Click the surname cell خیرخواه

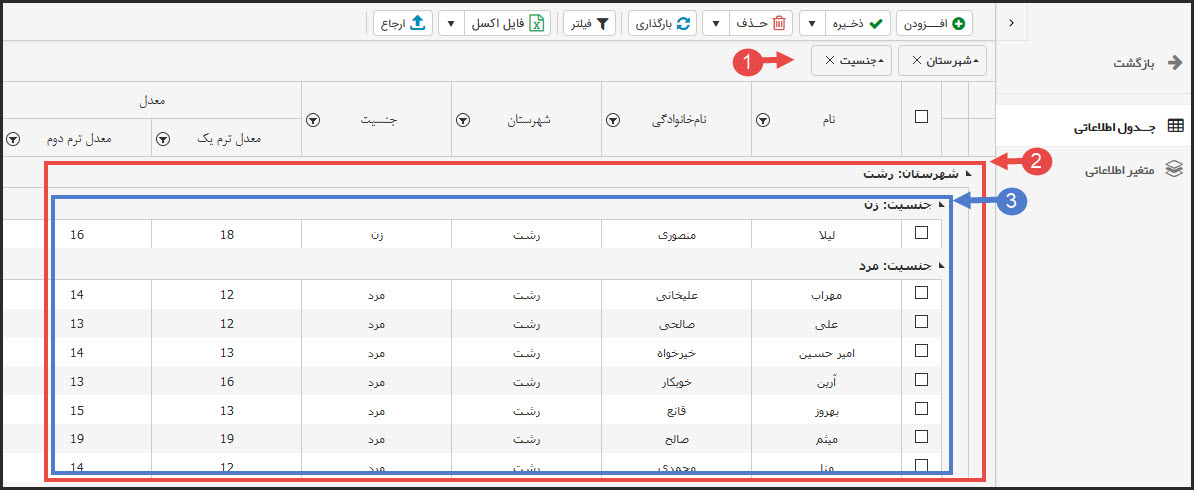click(676, 353)
